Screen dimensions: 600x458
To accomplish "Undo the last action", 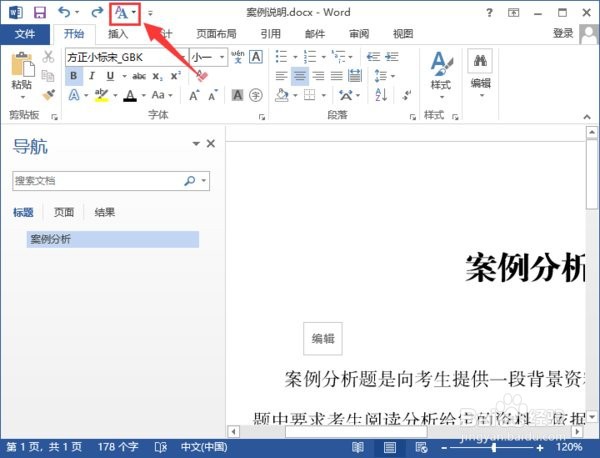I will click(x=64, y=12).
